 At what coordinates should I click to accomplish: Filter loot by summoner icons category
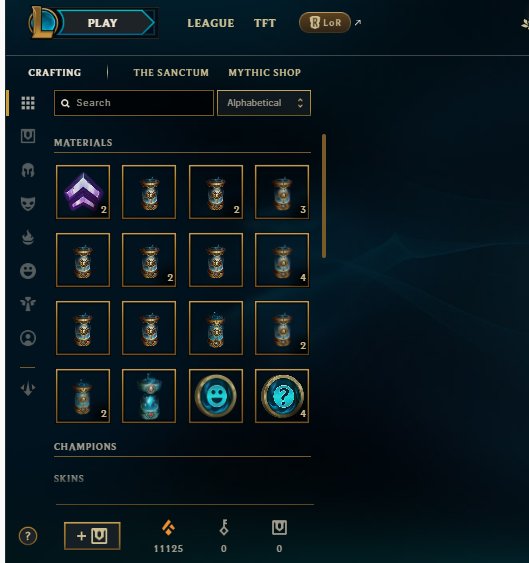click(x=28, y=338)
